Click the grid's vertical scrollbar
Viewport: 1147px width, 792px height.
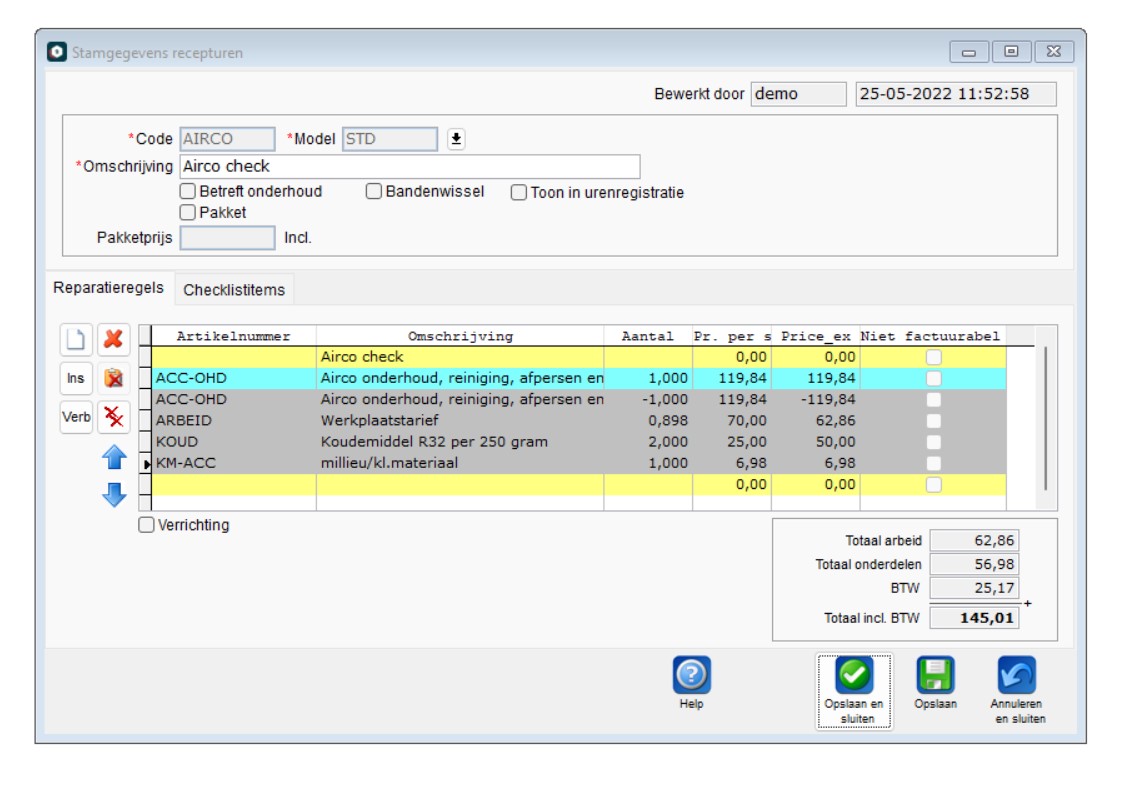click(1046, 418)
